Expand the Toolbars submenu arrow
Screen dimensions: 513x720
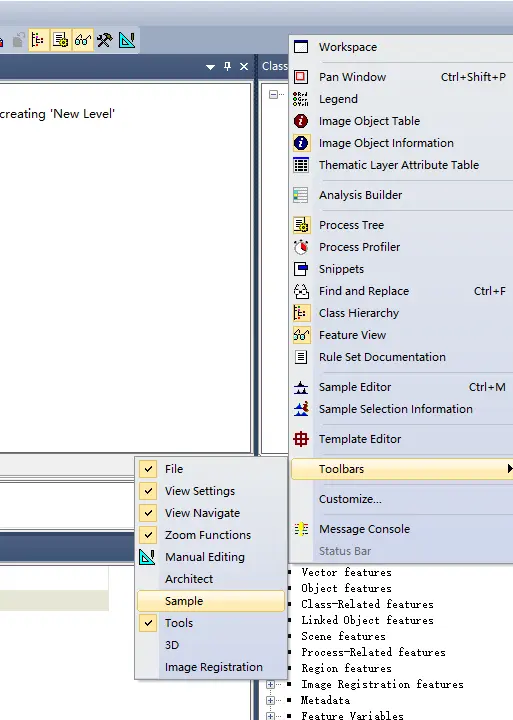pyautogui.click(x=509, y=468)
